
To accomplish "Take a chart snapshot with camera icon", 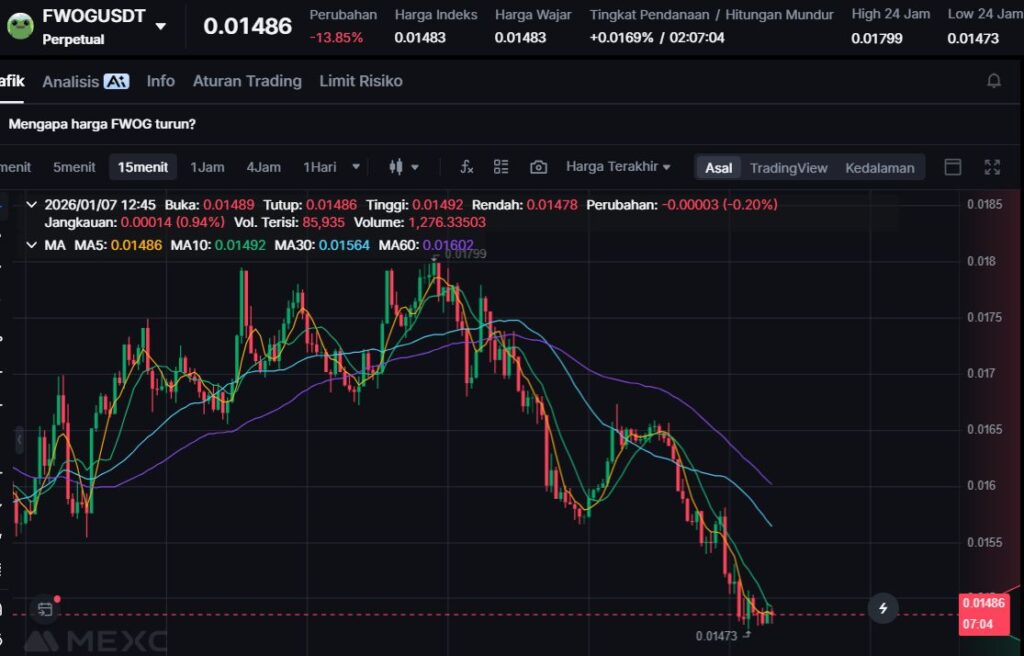I will (538, 167).
